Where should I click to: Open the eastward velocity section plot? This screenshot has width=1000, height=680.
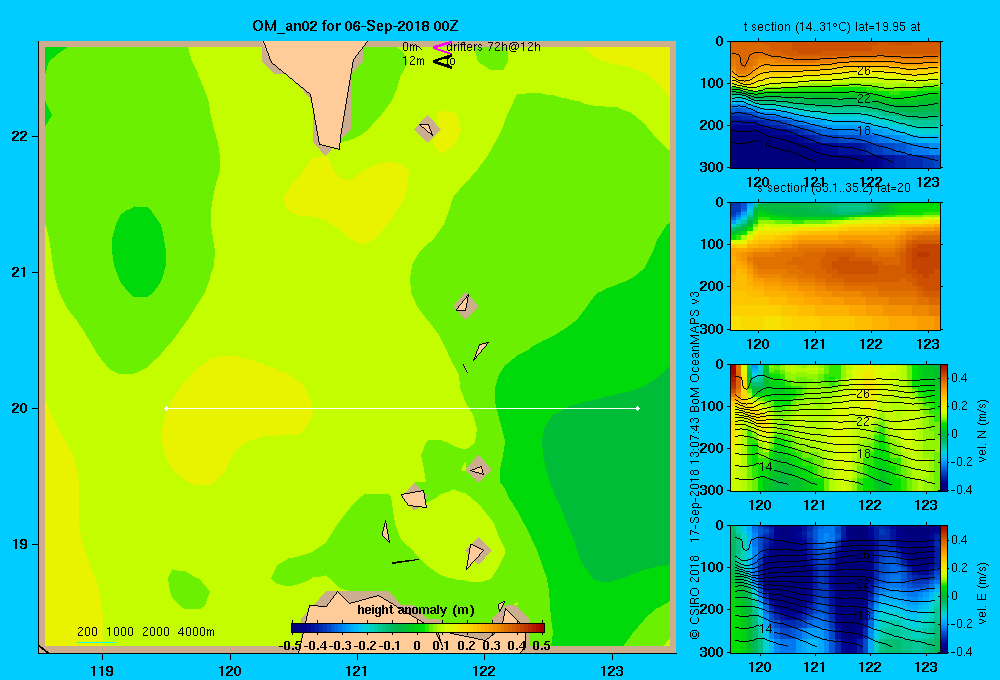coord(835,589)
